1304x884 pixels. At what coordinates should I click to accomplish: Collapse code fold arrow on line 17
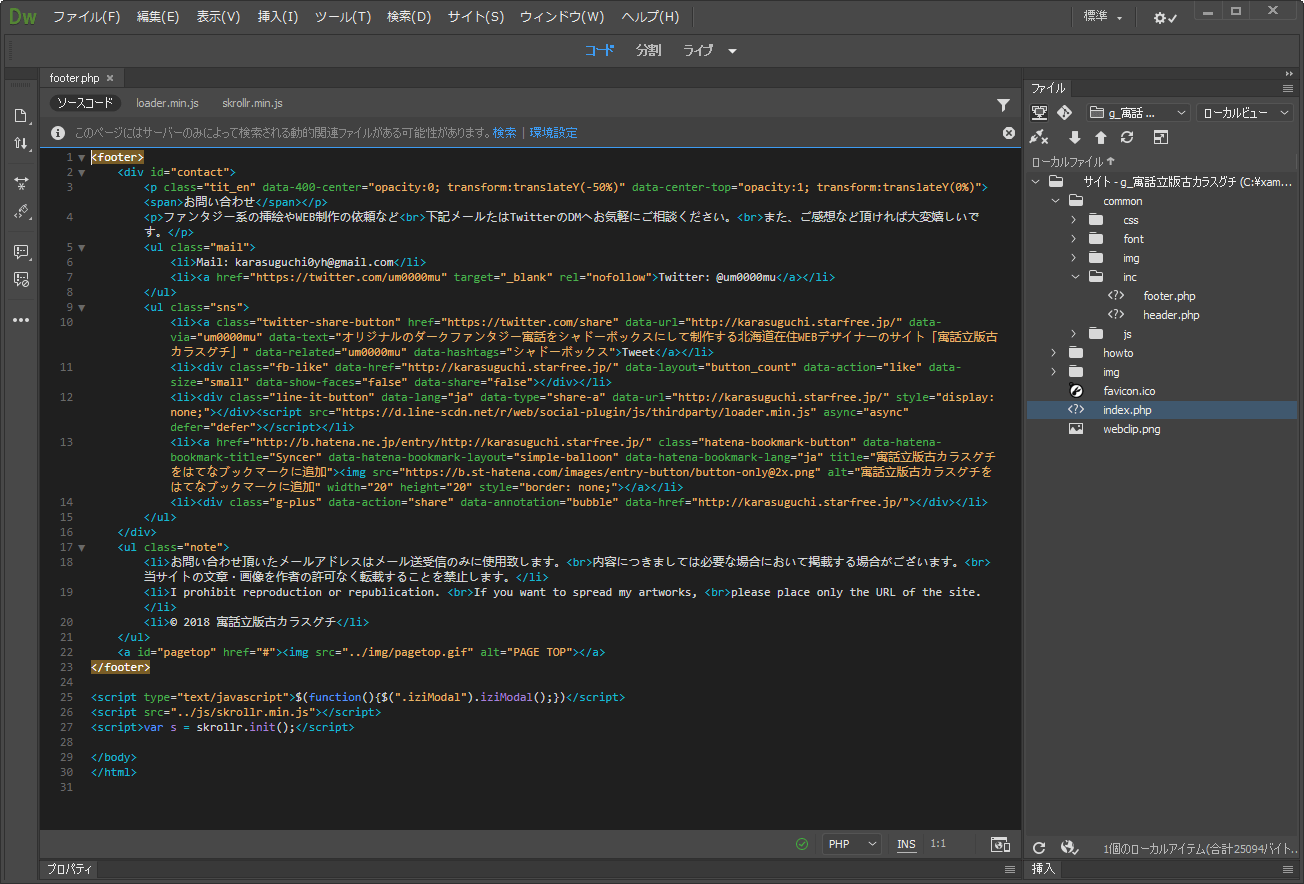[82, 548]
